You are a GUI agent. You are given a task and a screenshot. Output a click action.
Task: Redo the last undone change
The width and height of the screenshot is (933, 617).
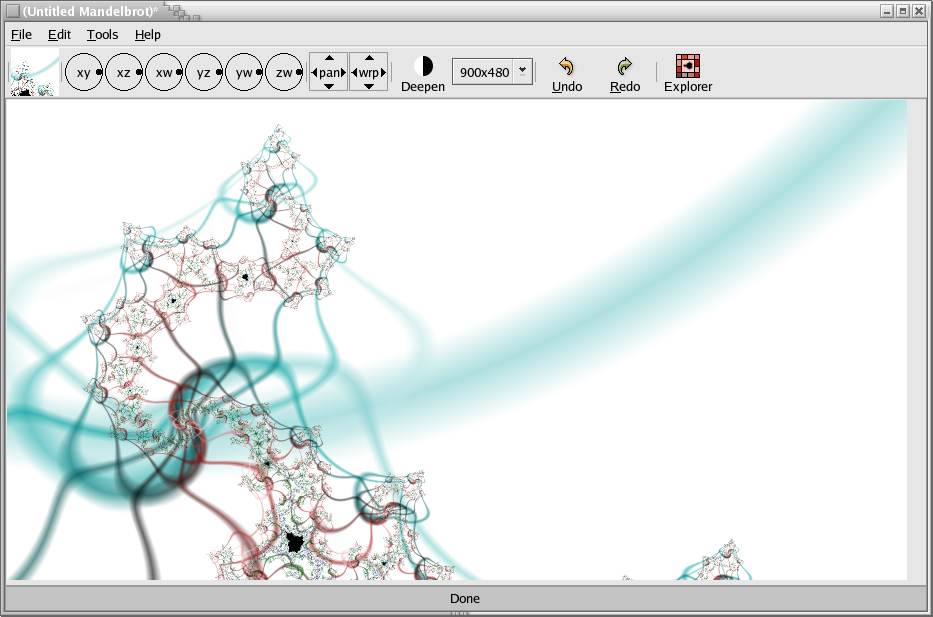pyautogui.click(x=625, y=73)
